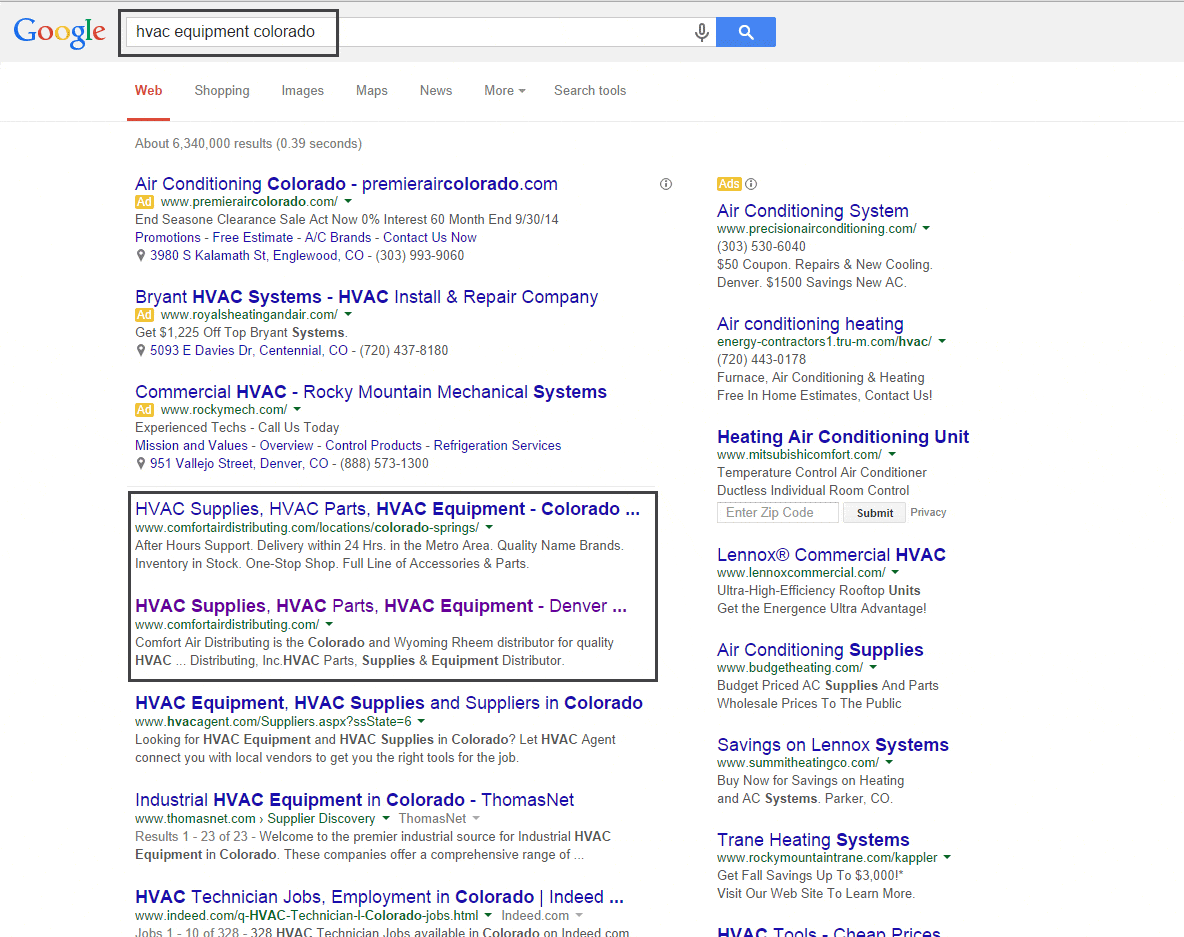1184x937 pixels.
Task: Click the A/C Brands sitelink
Action: pyautogui.click(x=338, y=238)
